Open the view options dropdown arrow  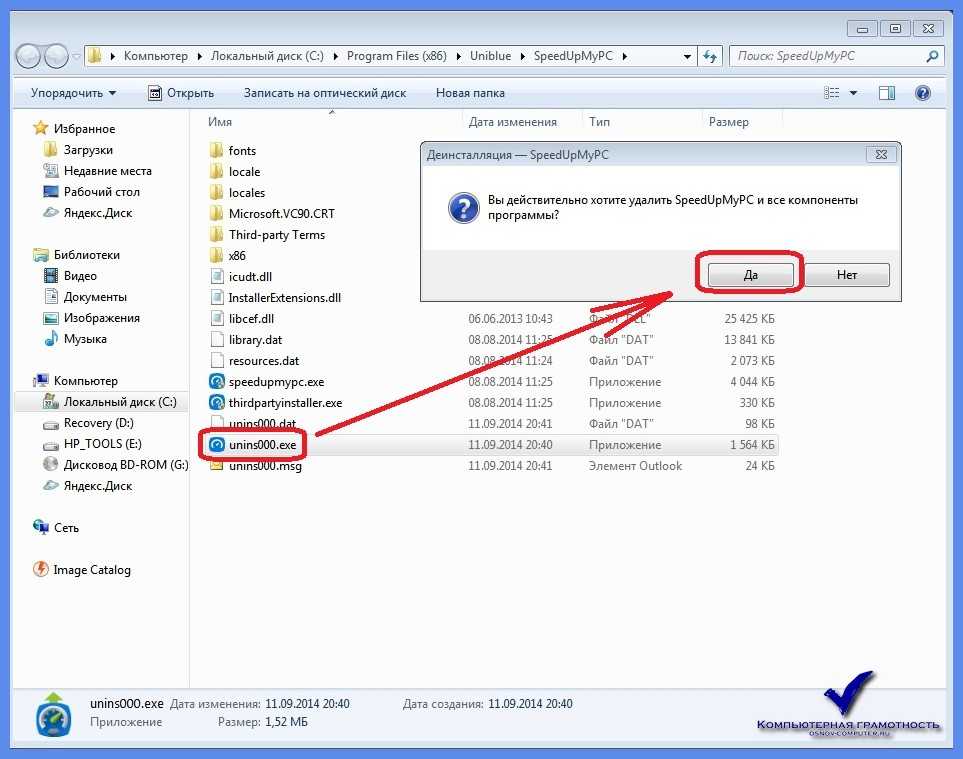(853, 93)
